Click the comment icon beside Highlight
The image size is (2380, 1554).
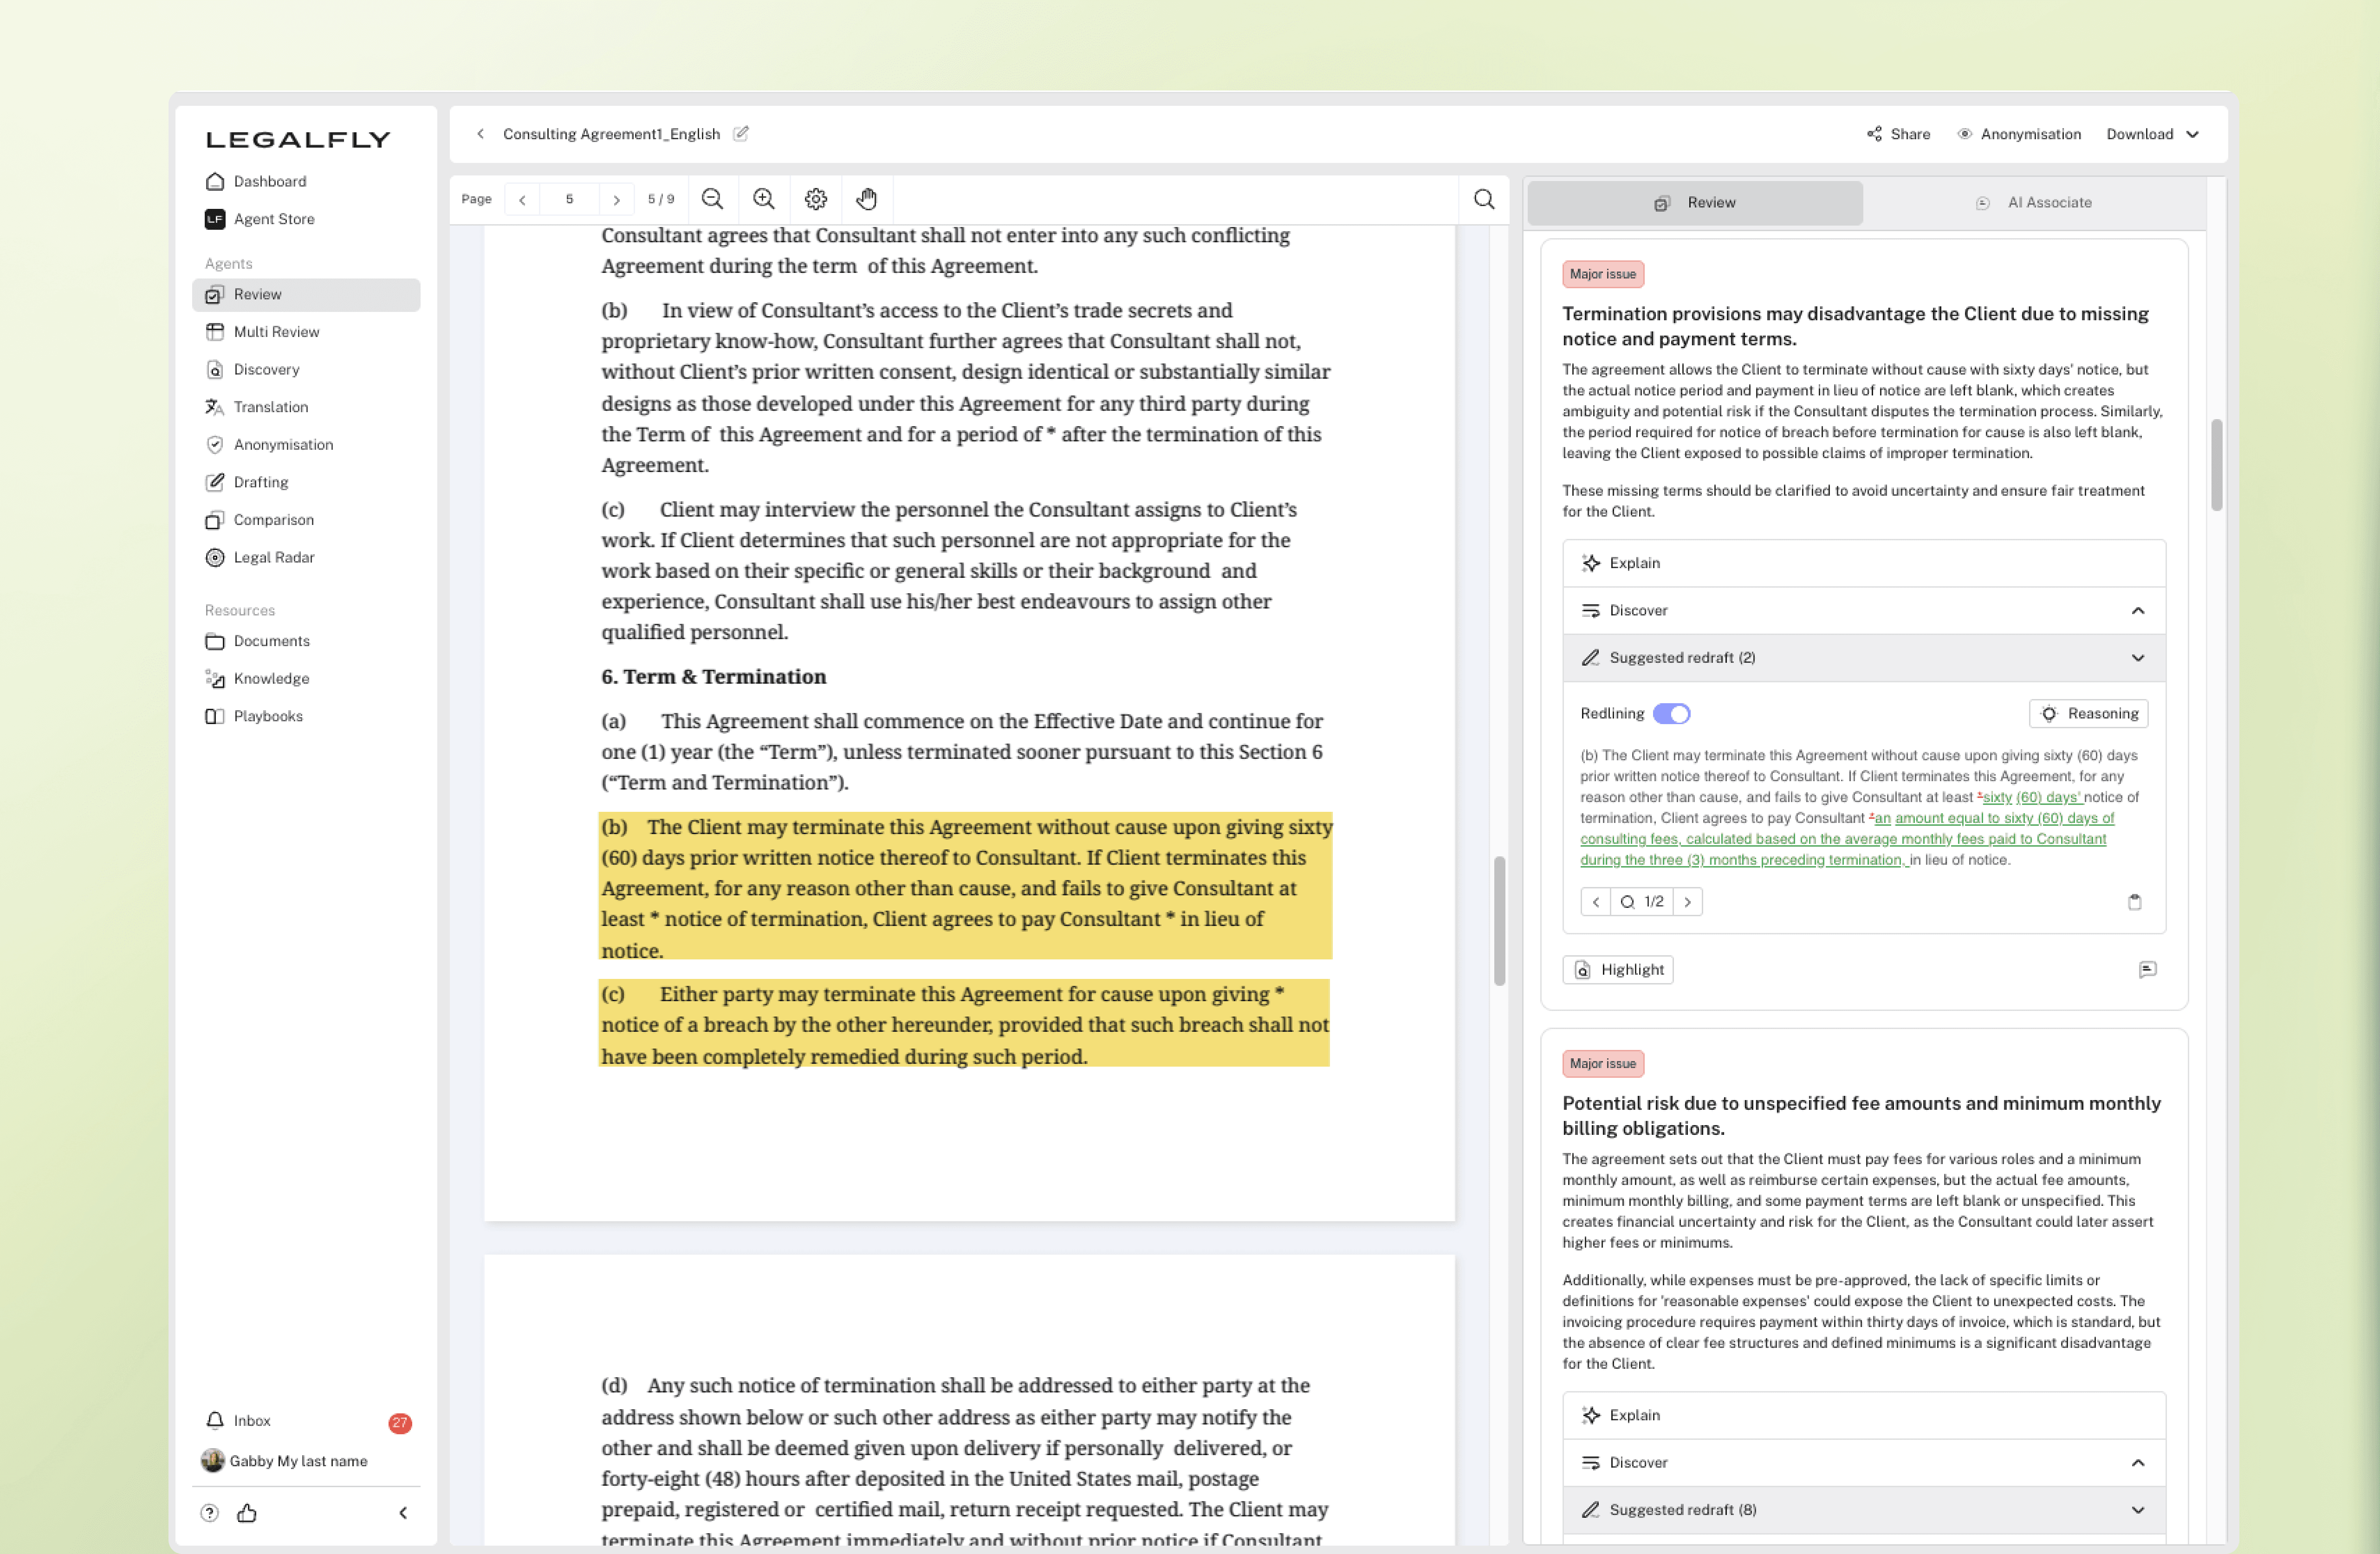click(x=2147, y=970)
